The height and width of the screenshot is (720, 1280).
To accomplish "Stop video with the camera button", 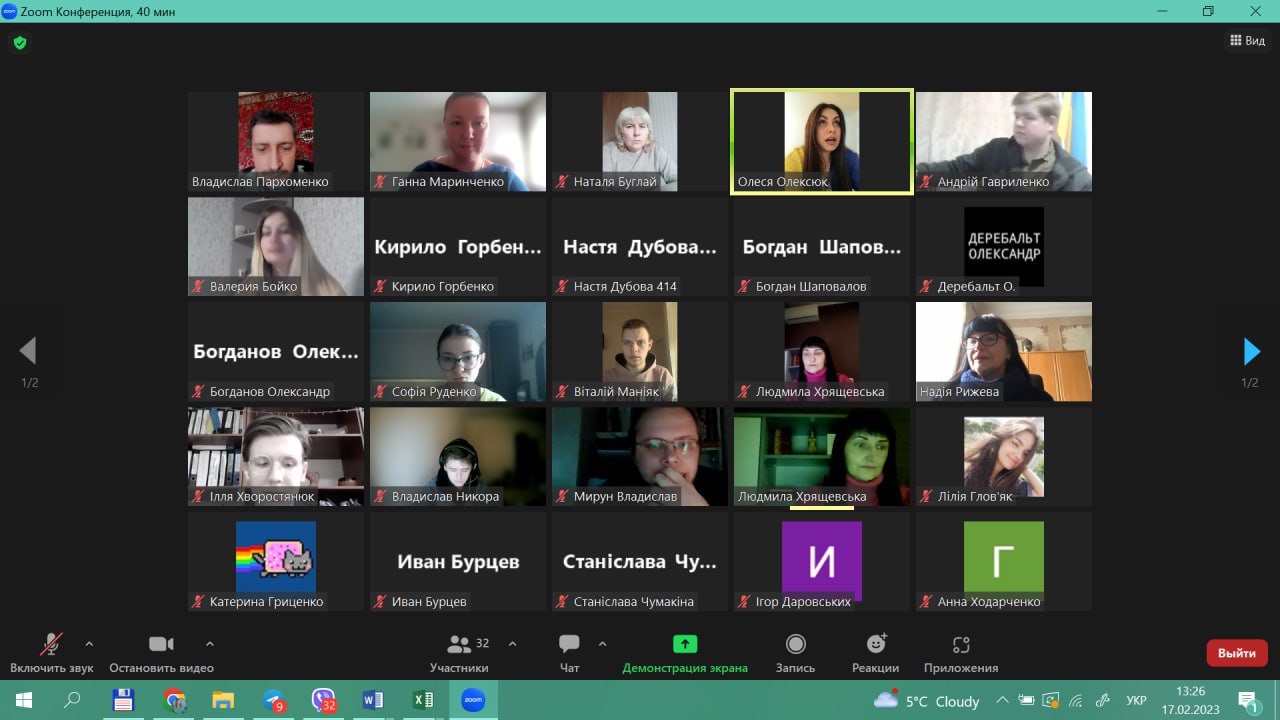I will click(161, 645).
